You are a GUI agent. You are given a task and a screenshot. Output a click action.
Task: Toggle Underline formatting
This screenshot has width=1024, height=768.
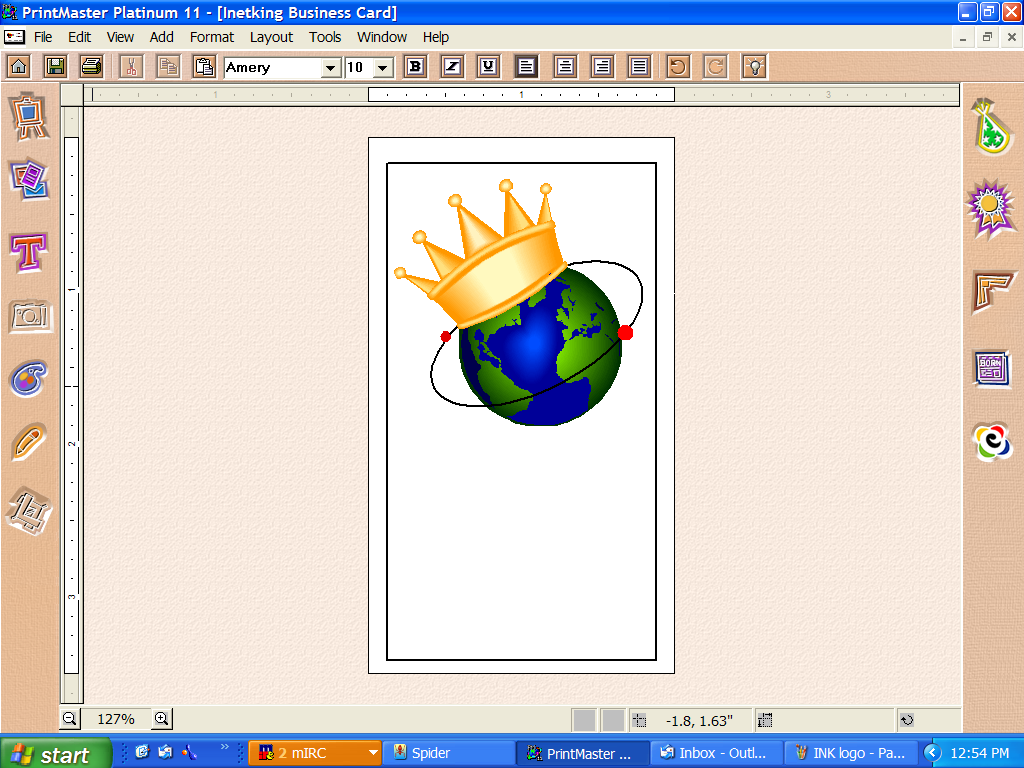coord(488,67)
